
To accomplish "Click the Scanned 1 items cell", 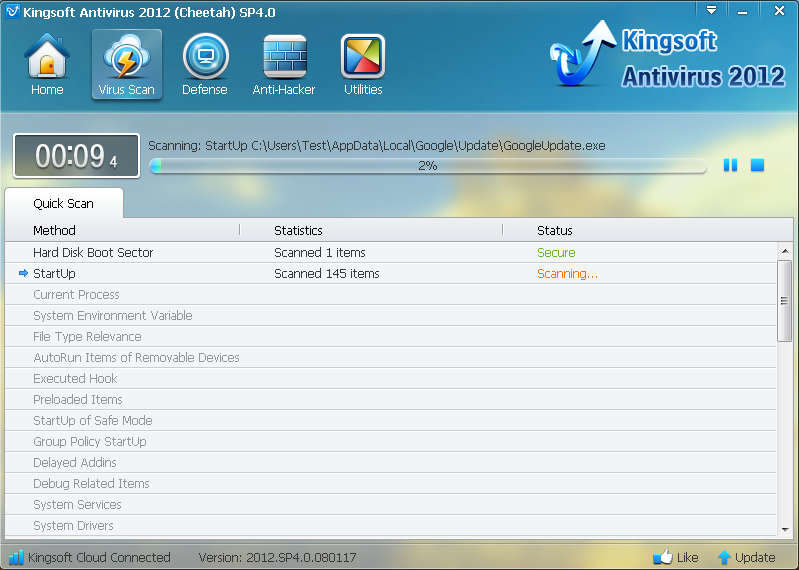I will (319, 253).
